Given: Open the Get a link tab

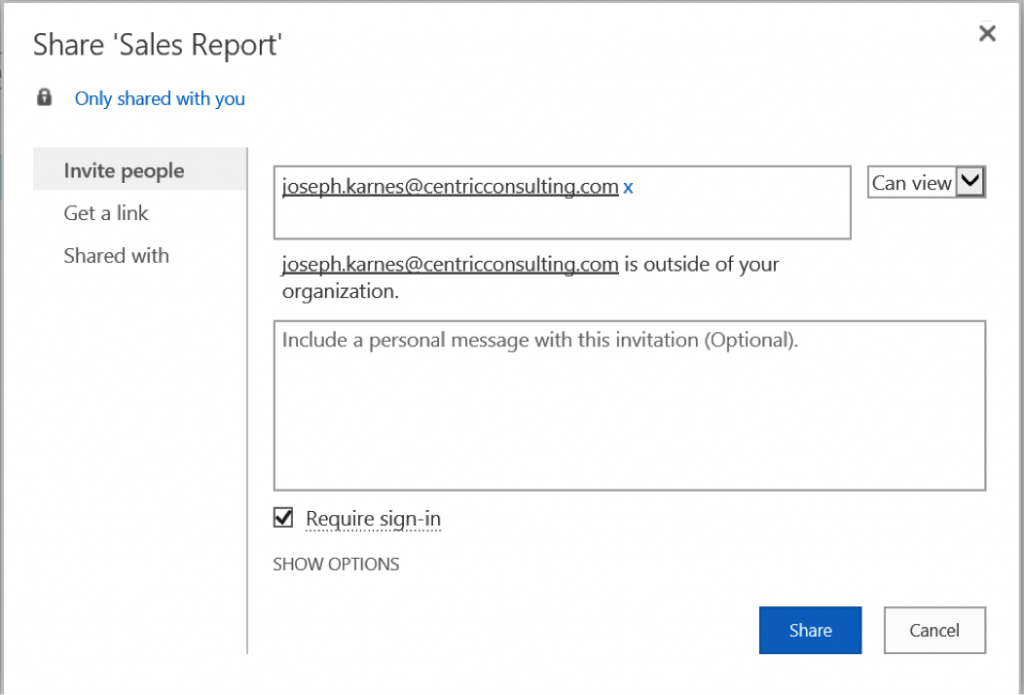Looking at the screenshot, I should click(106, 213).
